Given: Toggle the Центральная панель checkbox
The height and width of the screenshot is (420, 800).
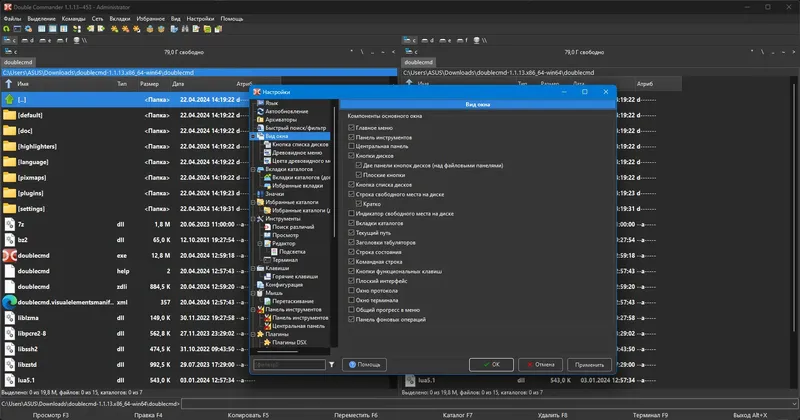Looking at the screenshot, I should point(351,147).
